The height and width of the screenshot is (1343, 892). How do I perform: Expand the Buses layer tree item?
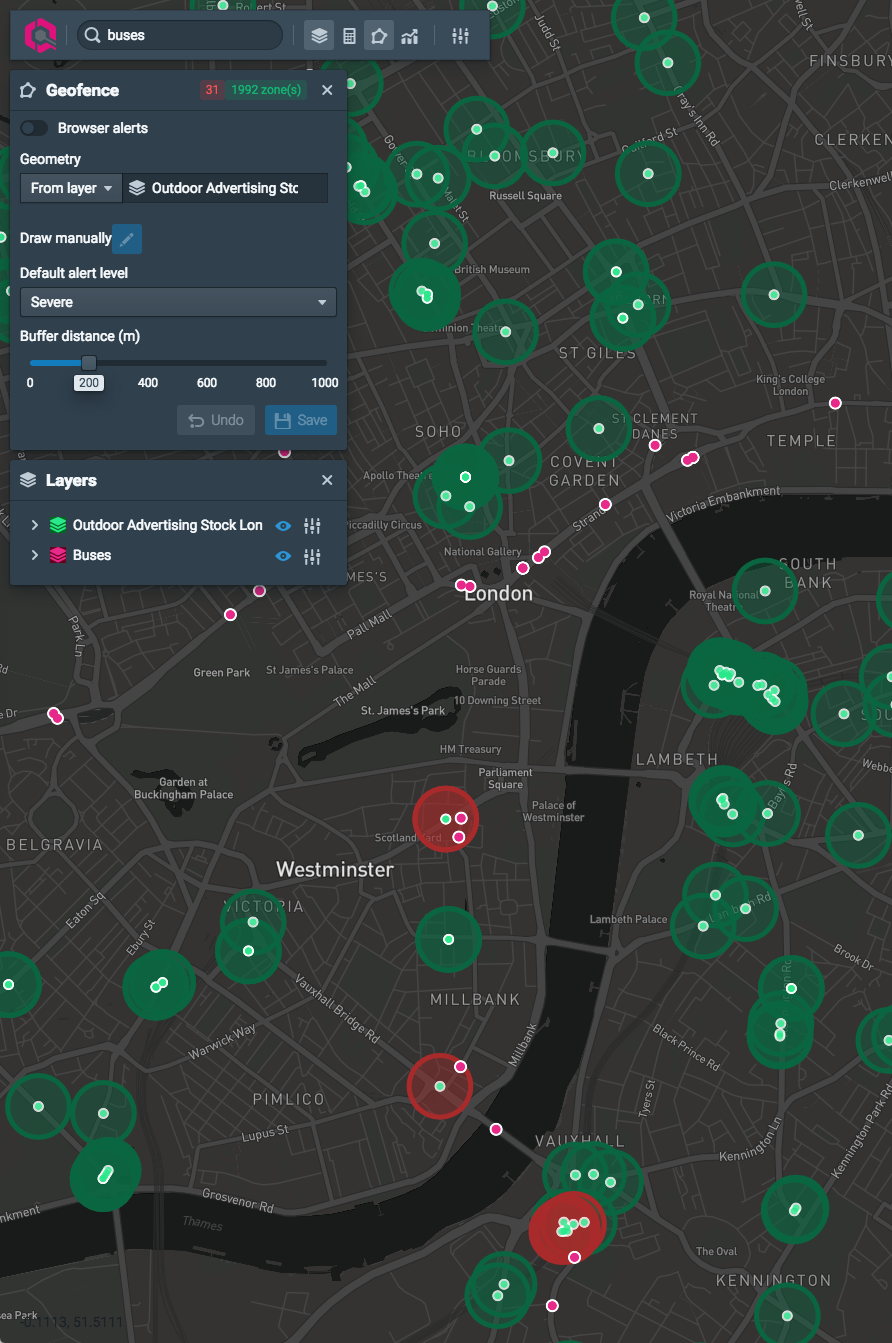click(x=34, y=556)
